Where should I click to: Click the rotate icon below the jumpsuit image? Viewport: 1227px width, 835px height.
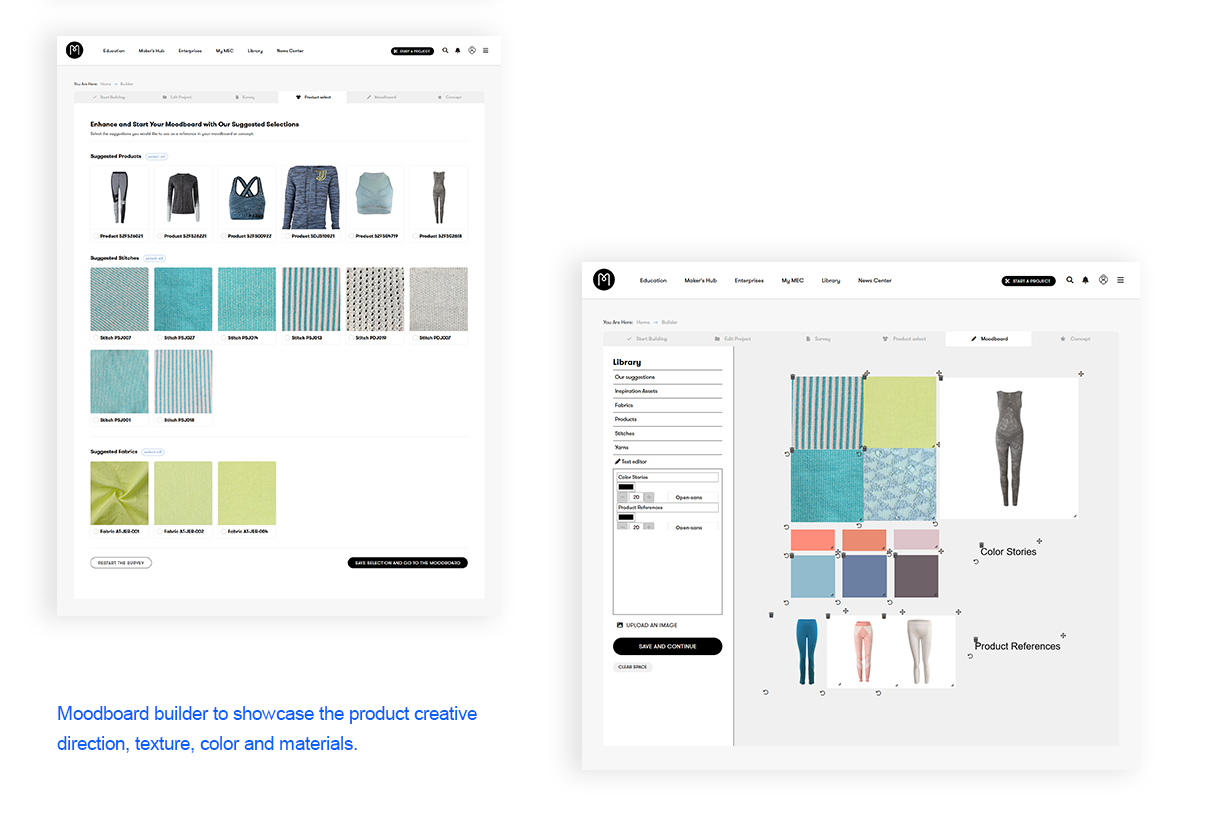(934, 523)
